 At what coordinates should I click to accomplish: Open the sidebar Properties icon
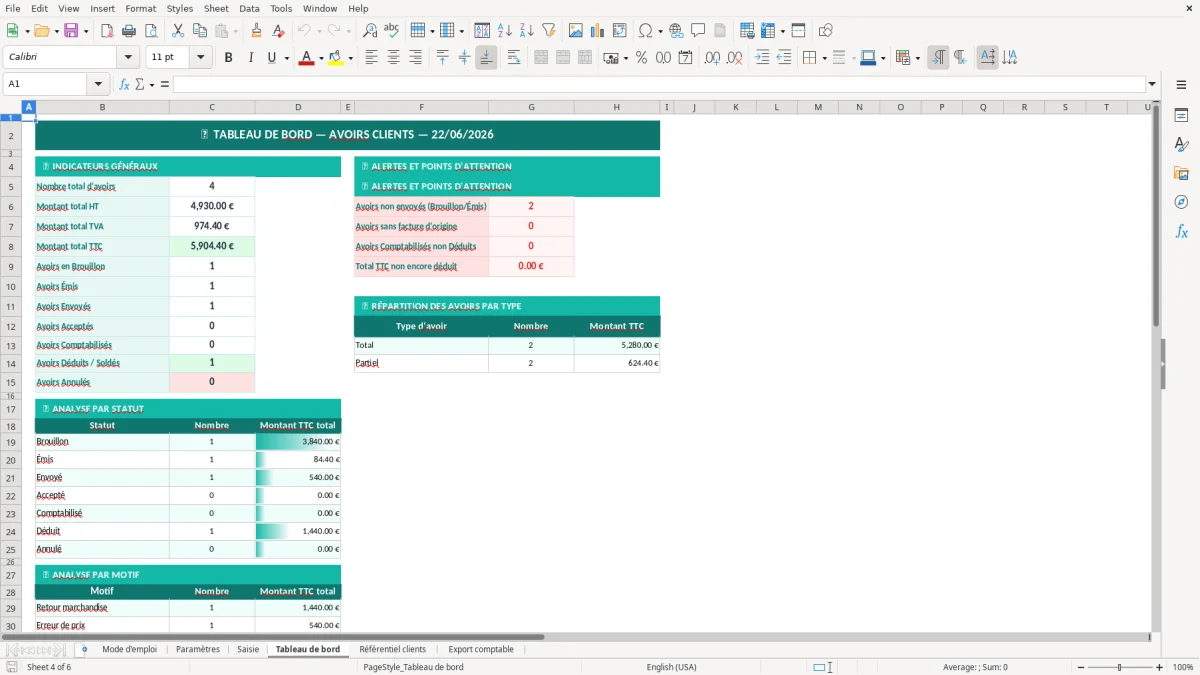pyautogui.click(x=1181, y=115)
